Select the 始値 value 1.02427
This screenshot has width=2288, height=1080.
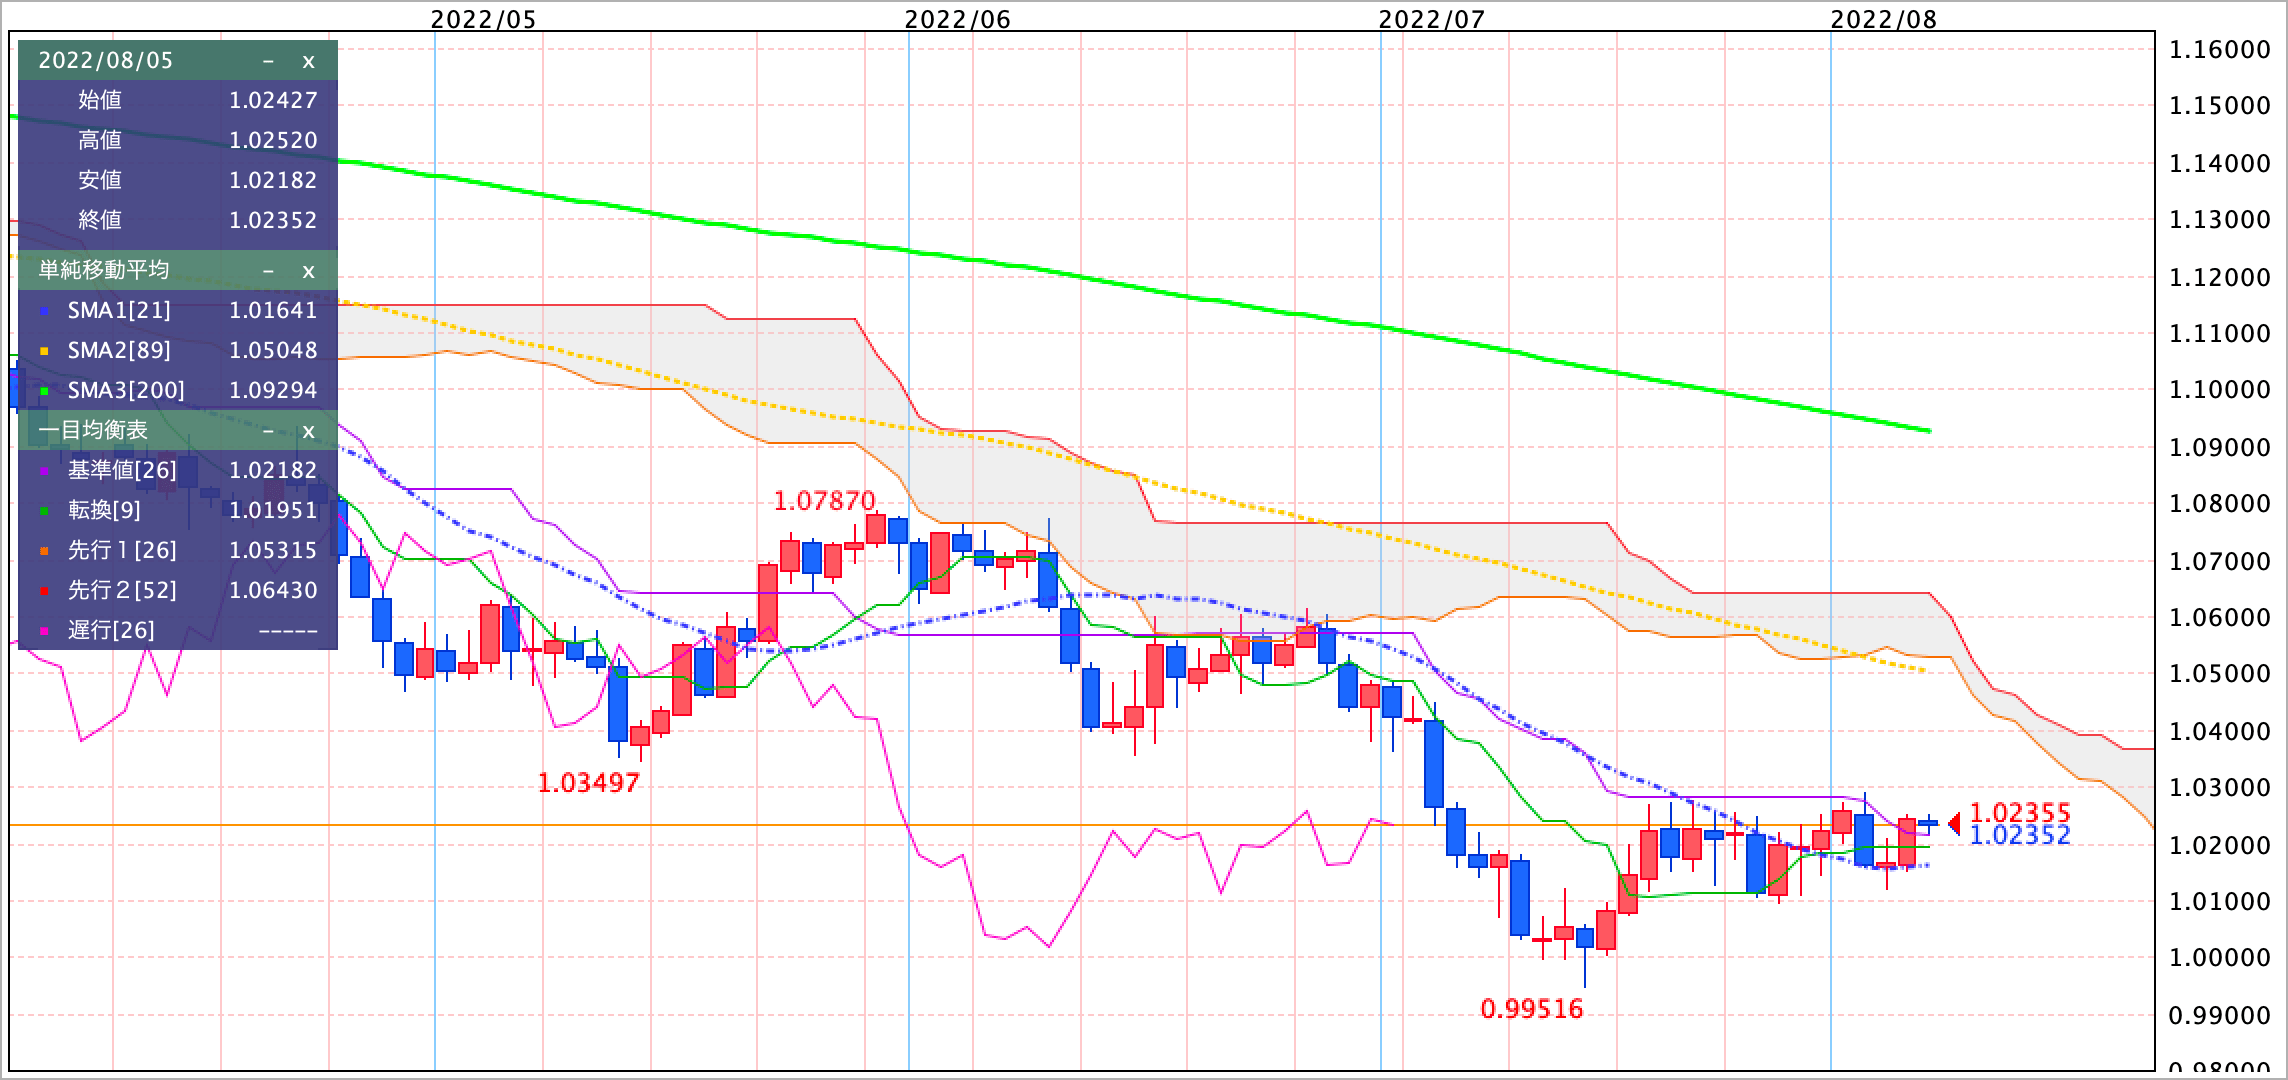tap(273, 100)
